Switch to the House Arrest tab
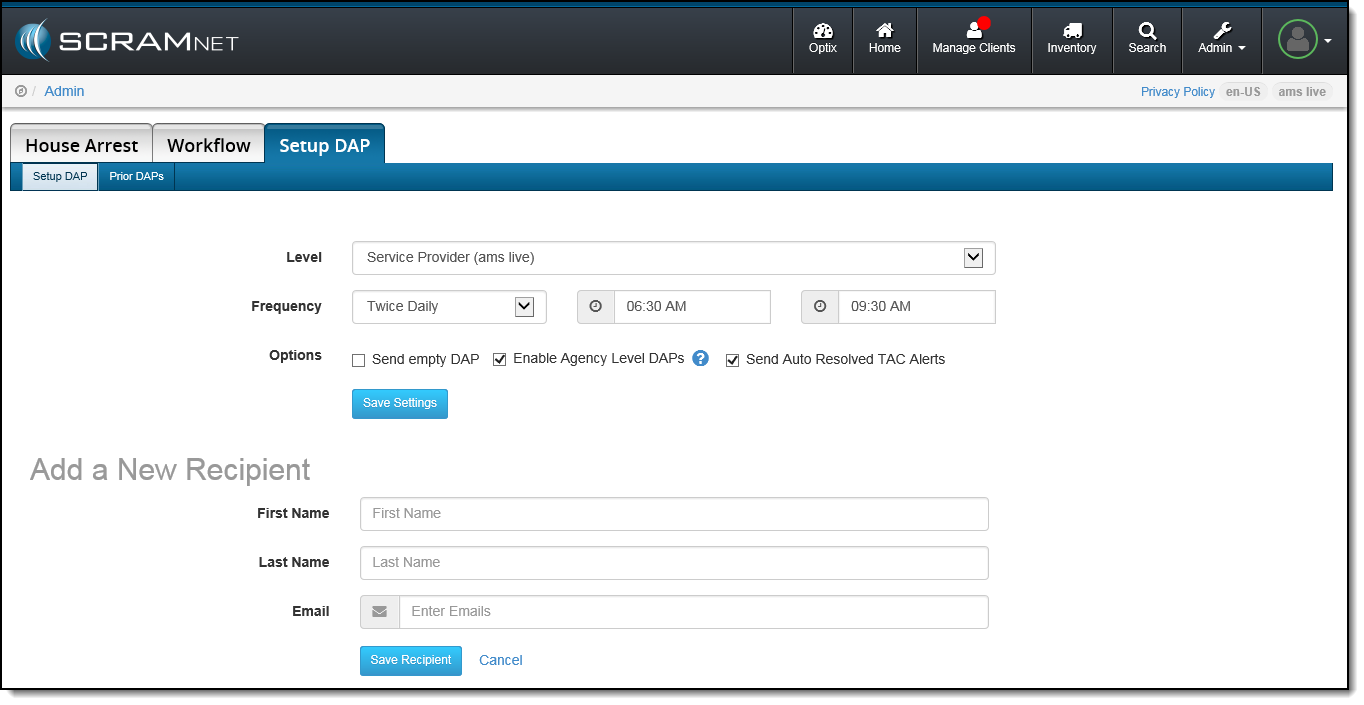The height and width of the screenshot is (705, 1364). click(81, 145)
